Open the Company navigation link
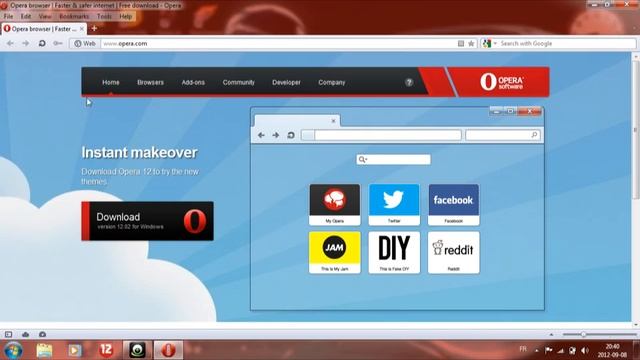The image size is (640, 360). click(x=331, y=82)
